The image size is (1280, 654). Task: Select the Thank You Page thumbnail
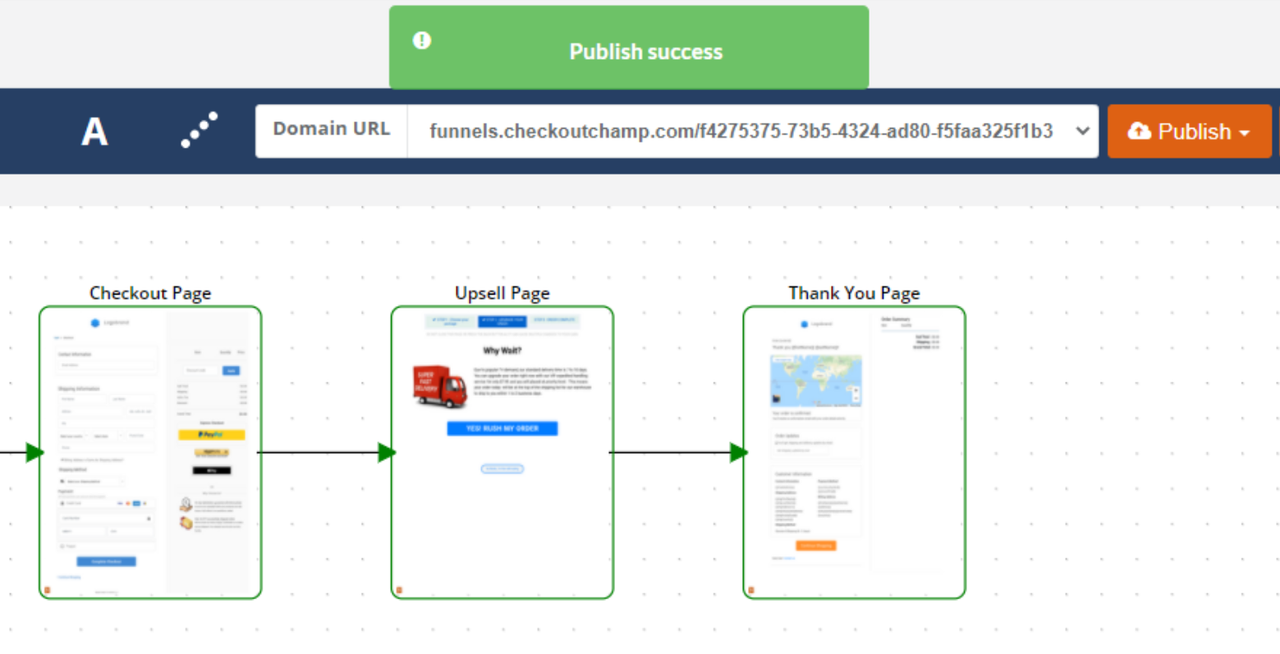point(854,452)
